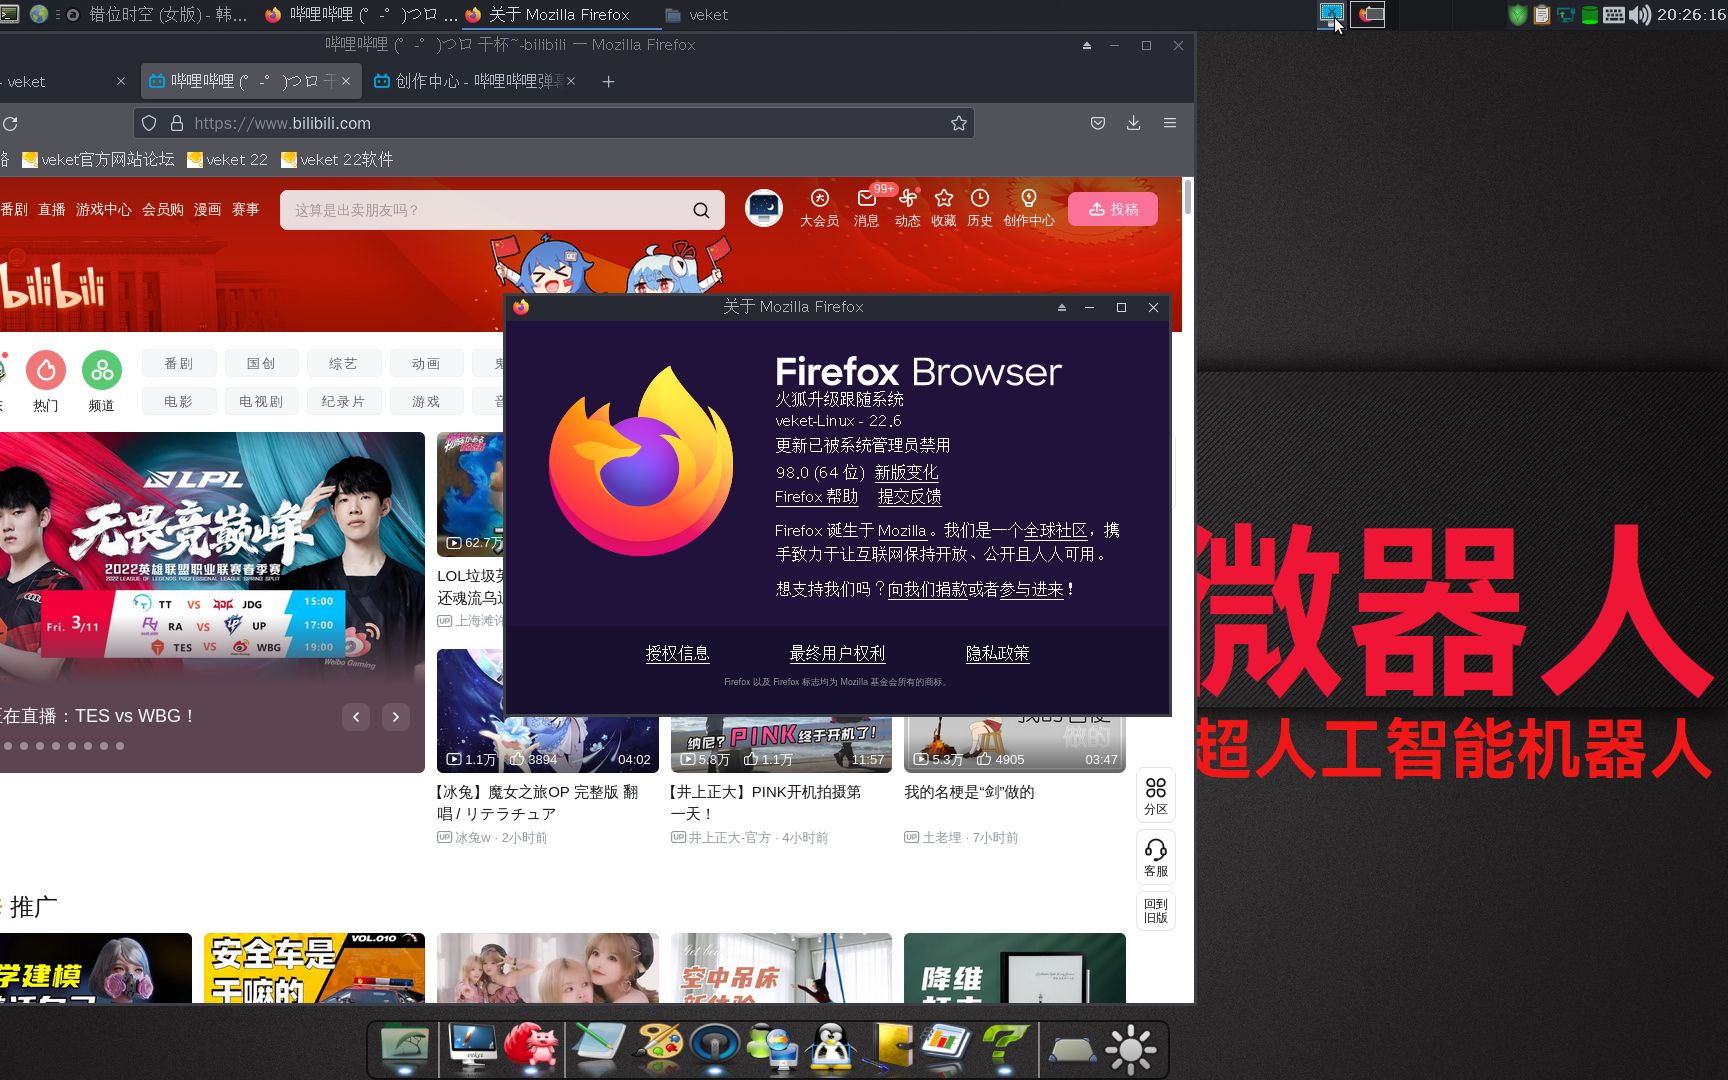This screenshot has width=1728, height=1080.
Task: Launch the paint palette icon in dock
Action: (x=657, y=1046)
